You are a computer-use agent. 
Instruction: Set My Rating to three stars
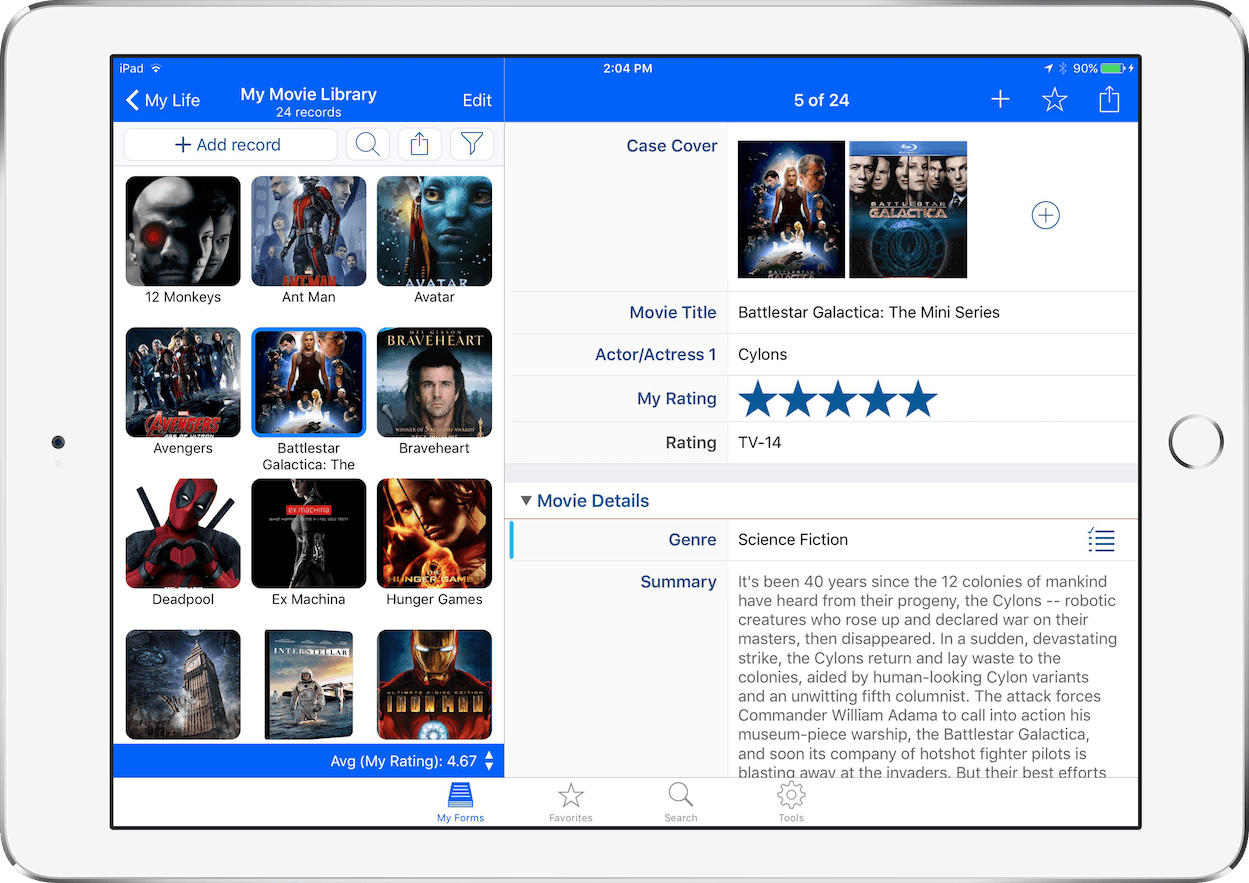pyautogui.click(x=838, y=398)
